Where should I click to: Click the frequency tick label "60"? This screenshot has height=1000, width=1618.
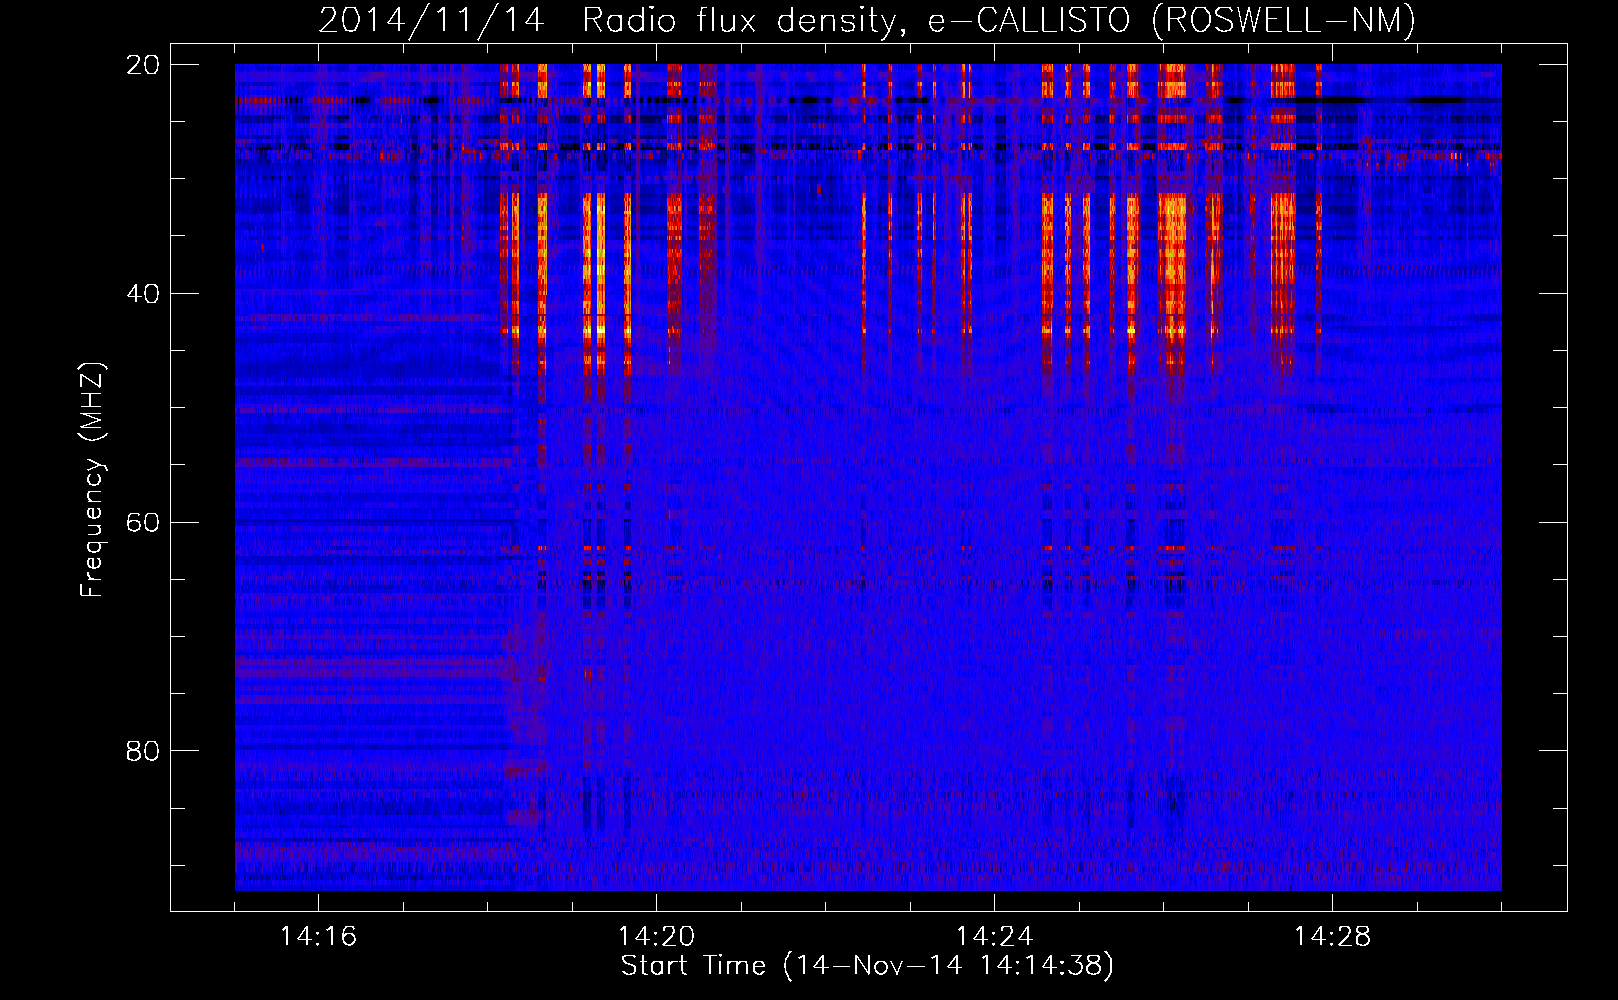click(x=143, y=522)
